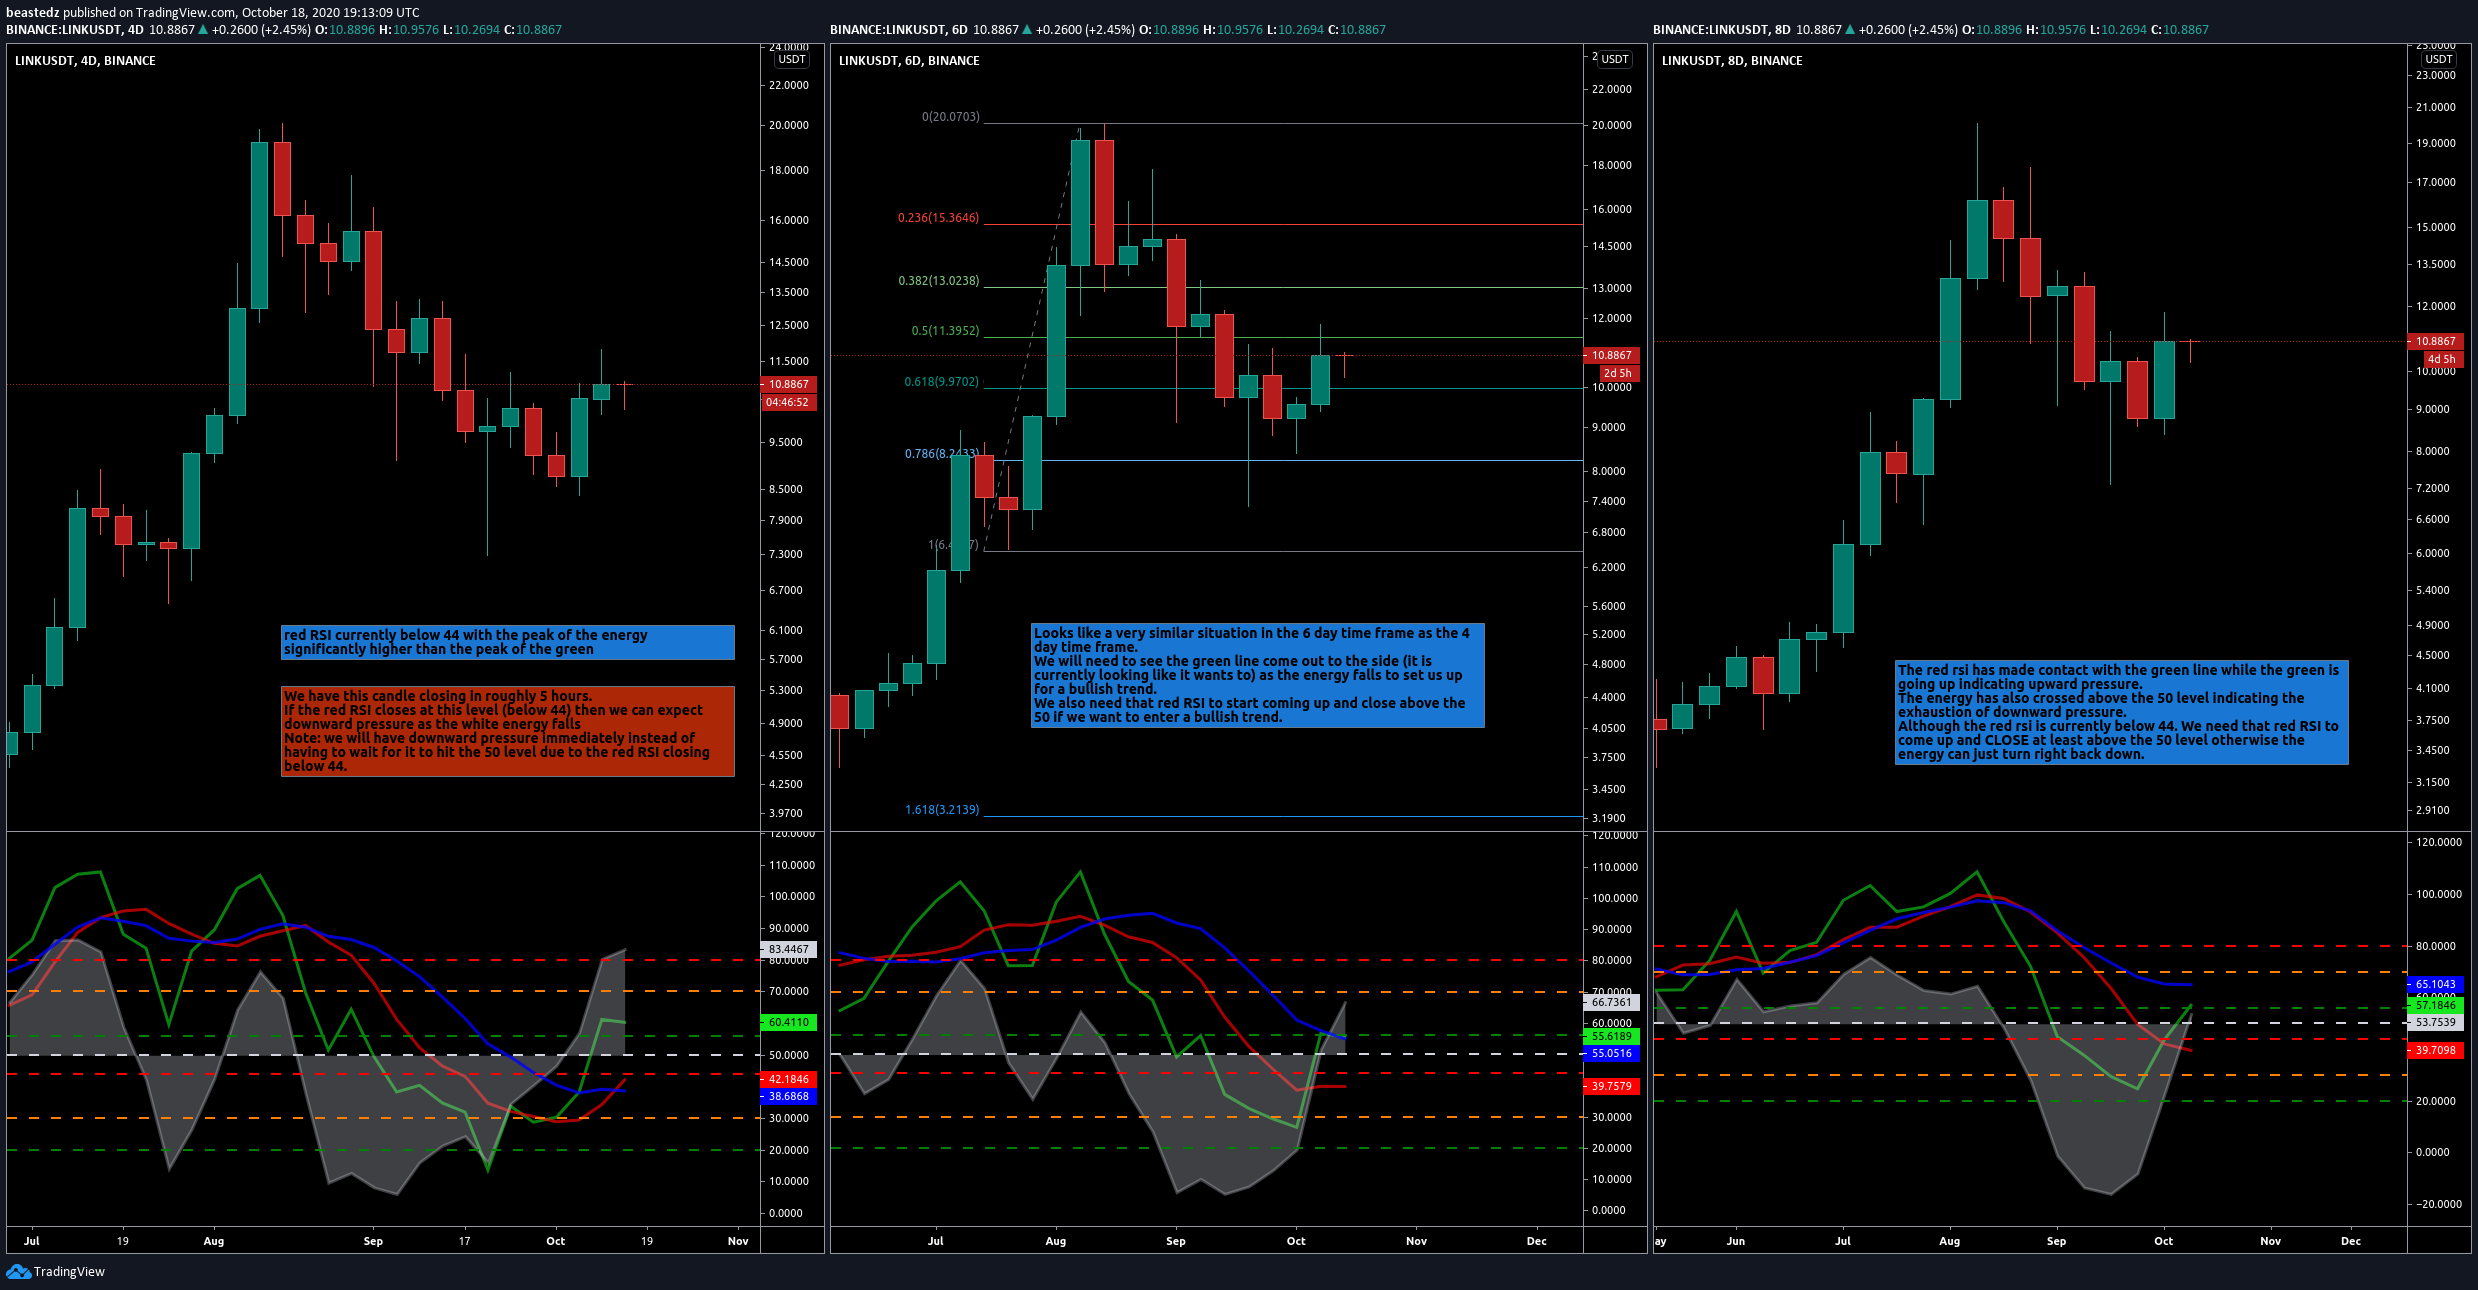
Task: Click the Nov label on 8D time axis
Action: coord(2271,1241)
